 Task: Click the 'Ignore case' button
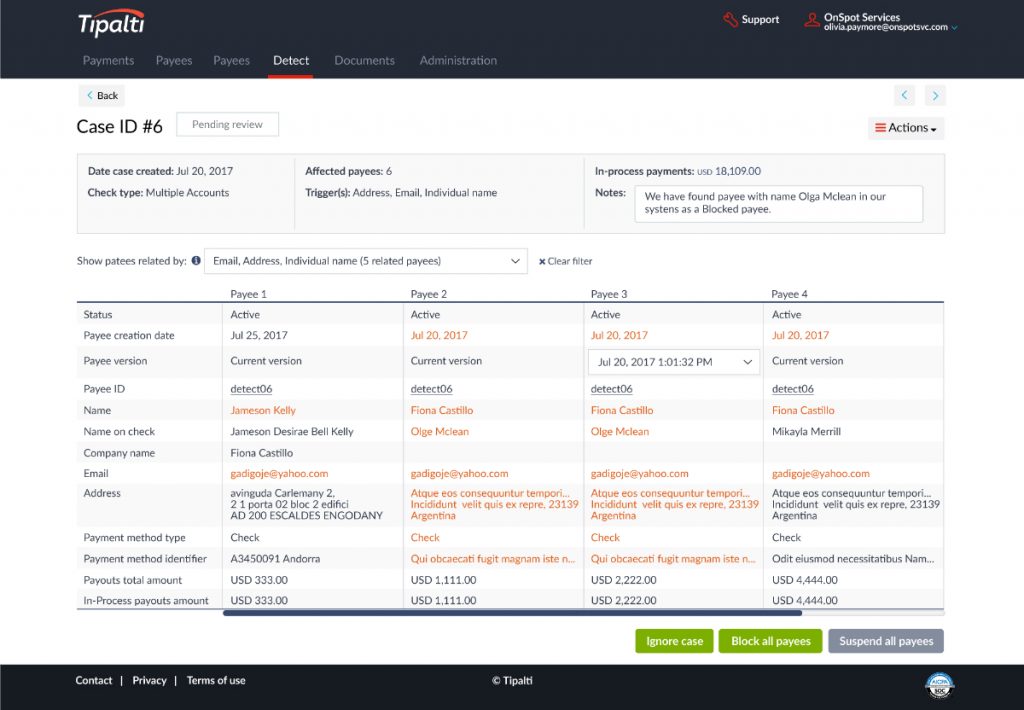[674, 640]
